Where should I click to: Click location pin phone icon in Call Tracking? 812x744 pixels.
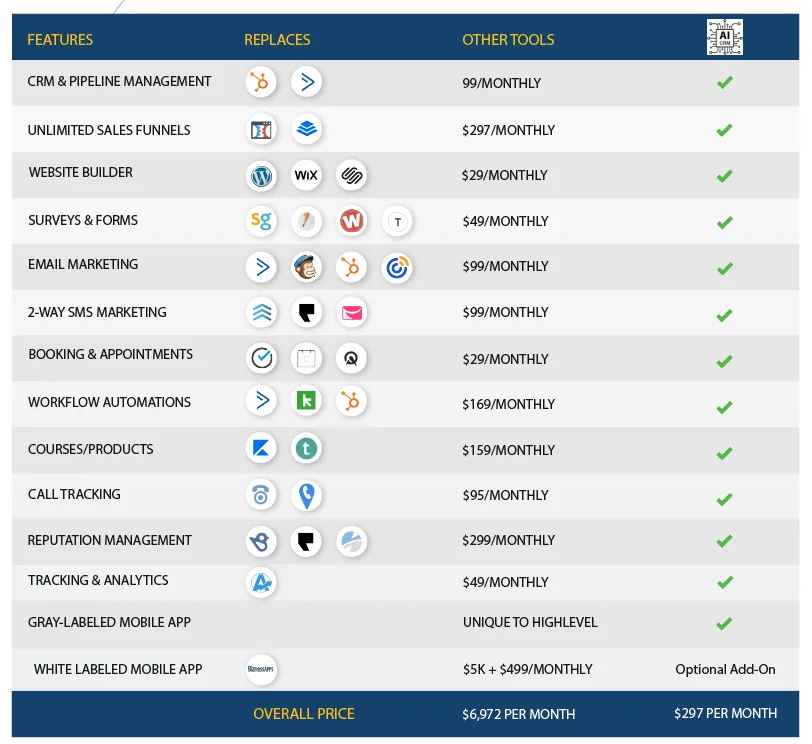click(306, 495)
